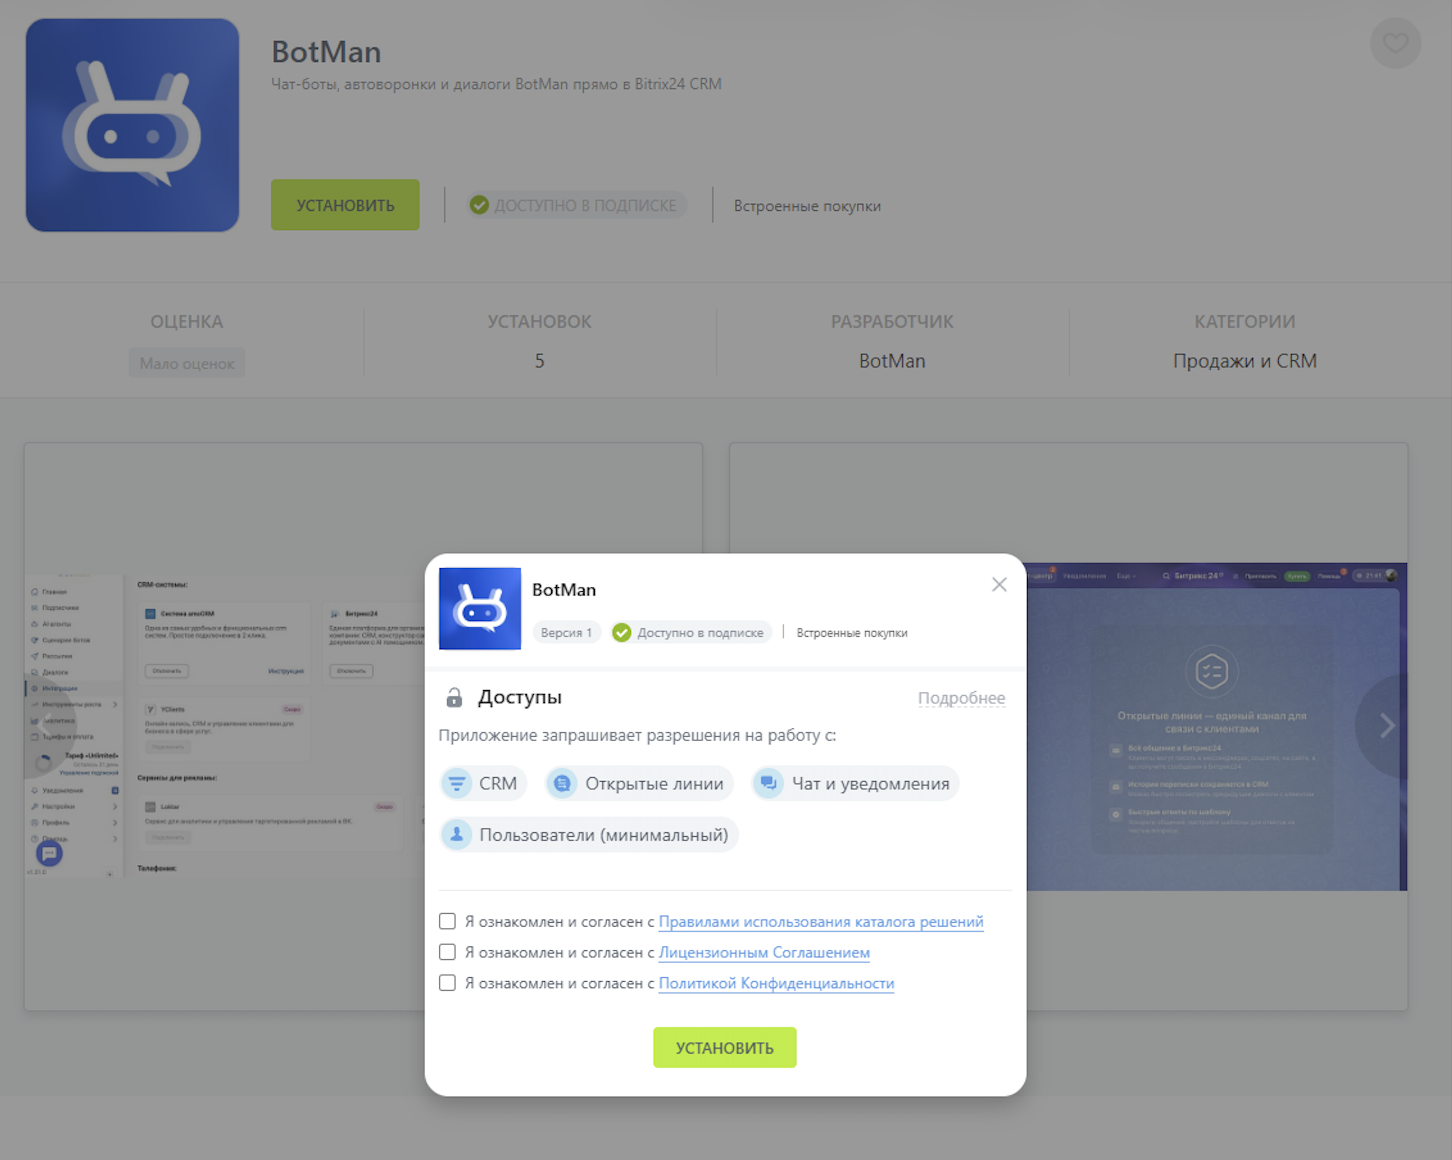The width and height of the screenshot is (1452, 1160).
Task: Click the lock icon beside Доступы
Action: 454,697
